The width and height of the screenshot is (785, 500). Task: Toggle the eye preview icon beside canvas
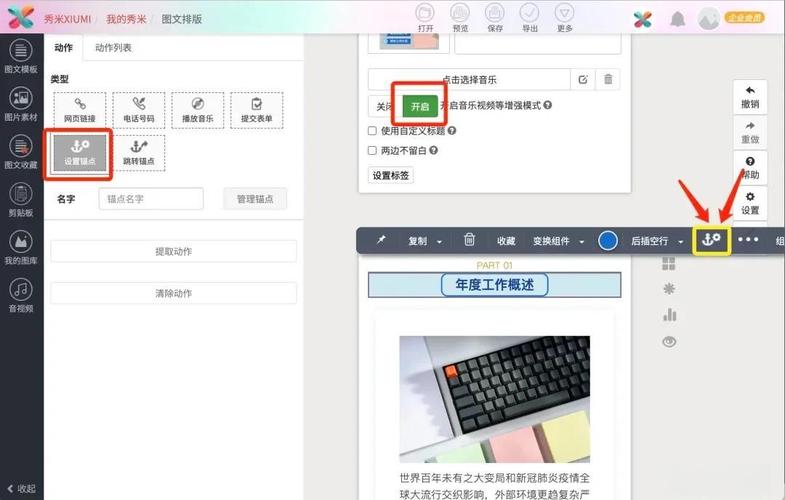click(x=669, y=342)
